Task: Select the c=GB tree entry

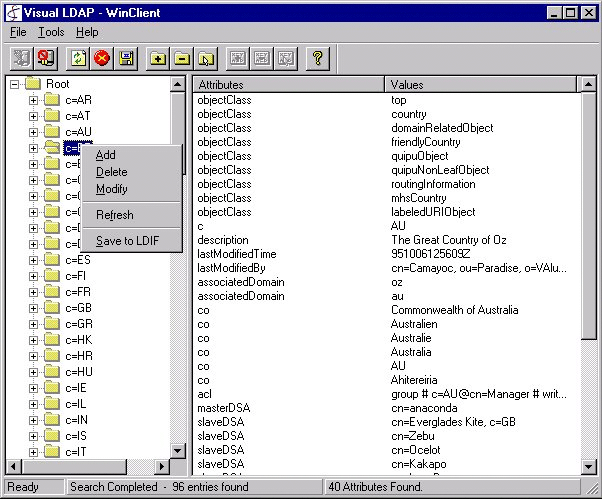Action: 78,308
